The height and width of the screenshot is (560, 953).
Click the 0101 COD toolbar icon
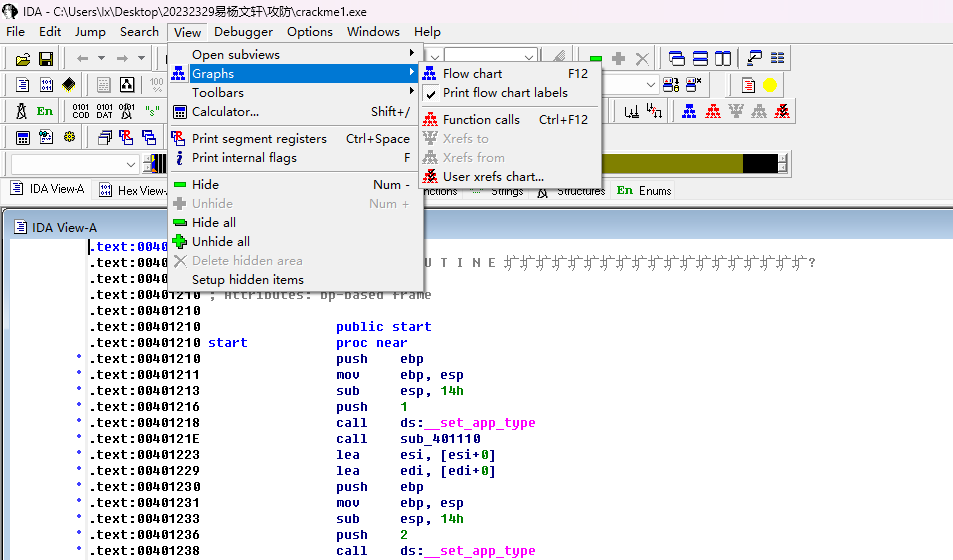[x=80, y=111]
